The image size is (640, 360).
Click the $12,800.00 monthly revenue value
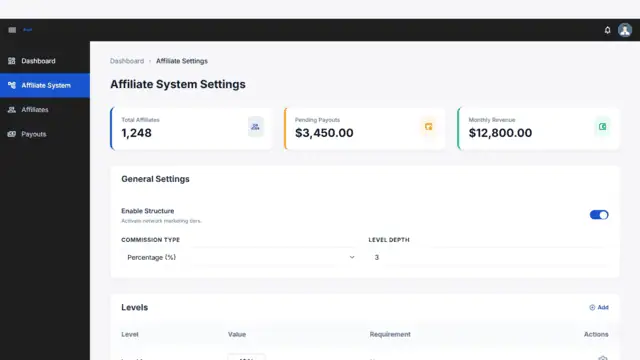tap(500, 133)
